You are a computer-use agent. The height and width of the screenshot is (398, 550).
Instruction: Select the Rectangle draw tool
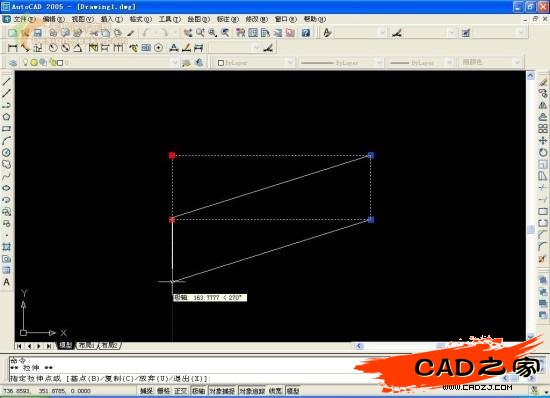click(6, 129)
